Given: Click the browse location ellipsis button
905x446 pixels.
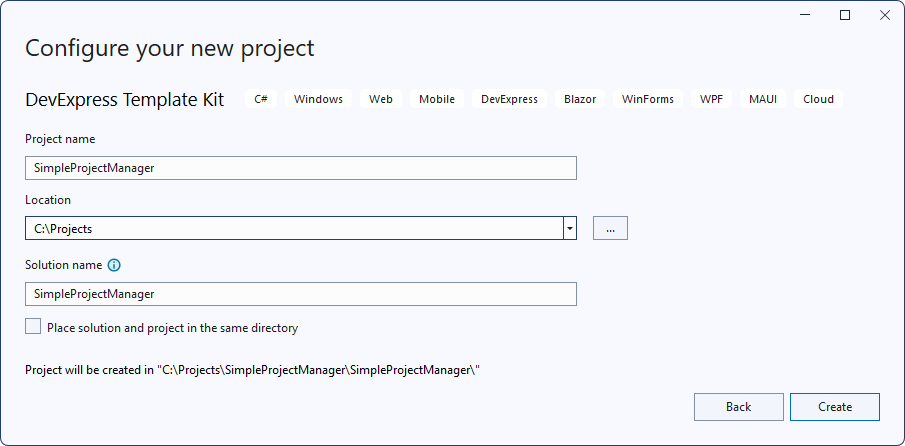Looking at the screenshot, I should [x=610, y=228].
